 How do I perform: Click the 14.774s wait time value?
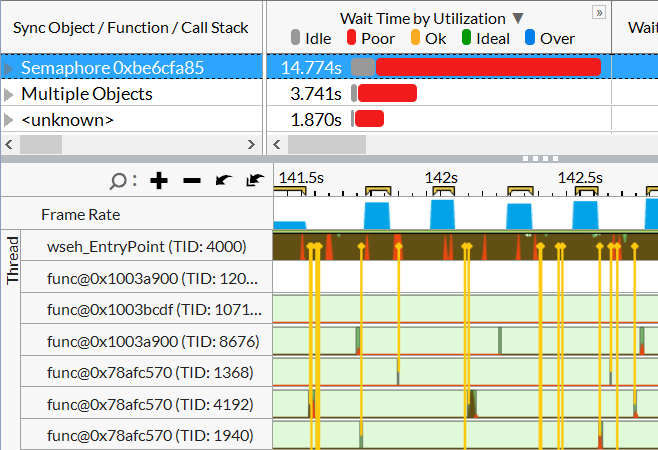[x=311, y=68]
